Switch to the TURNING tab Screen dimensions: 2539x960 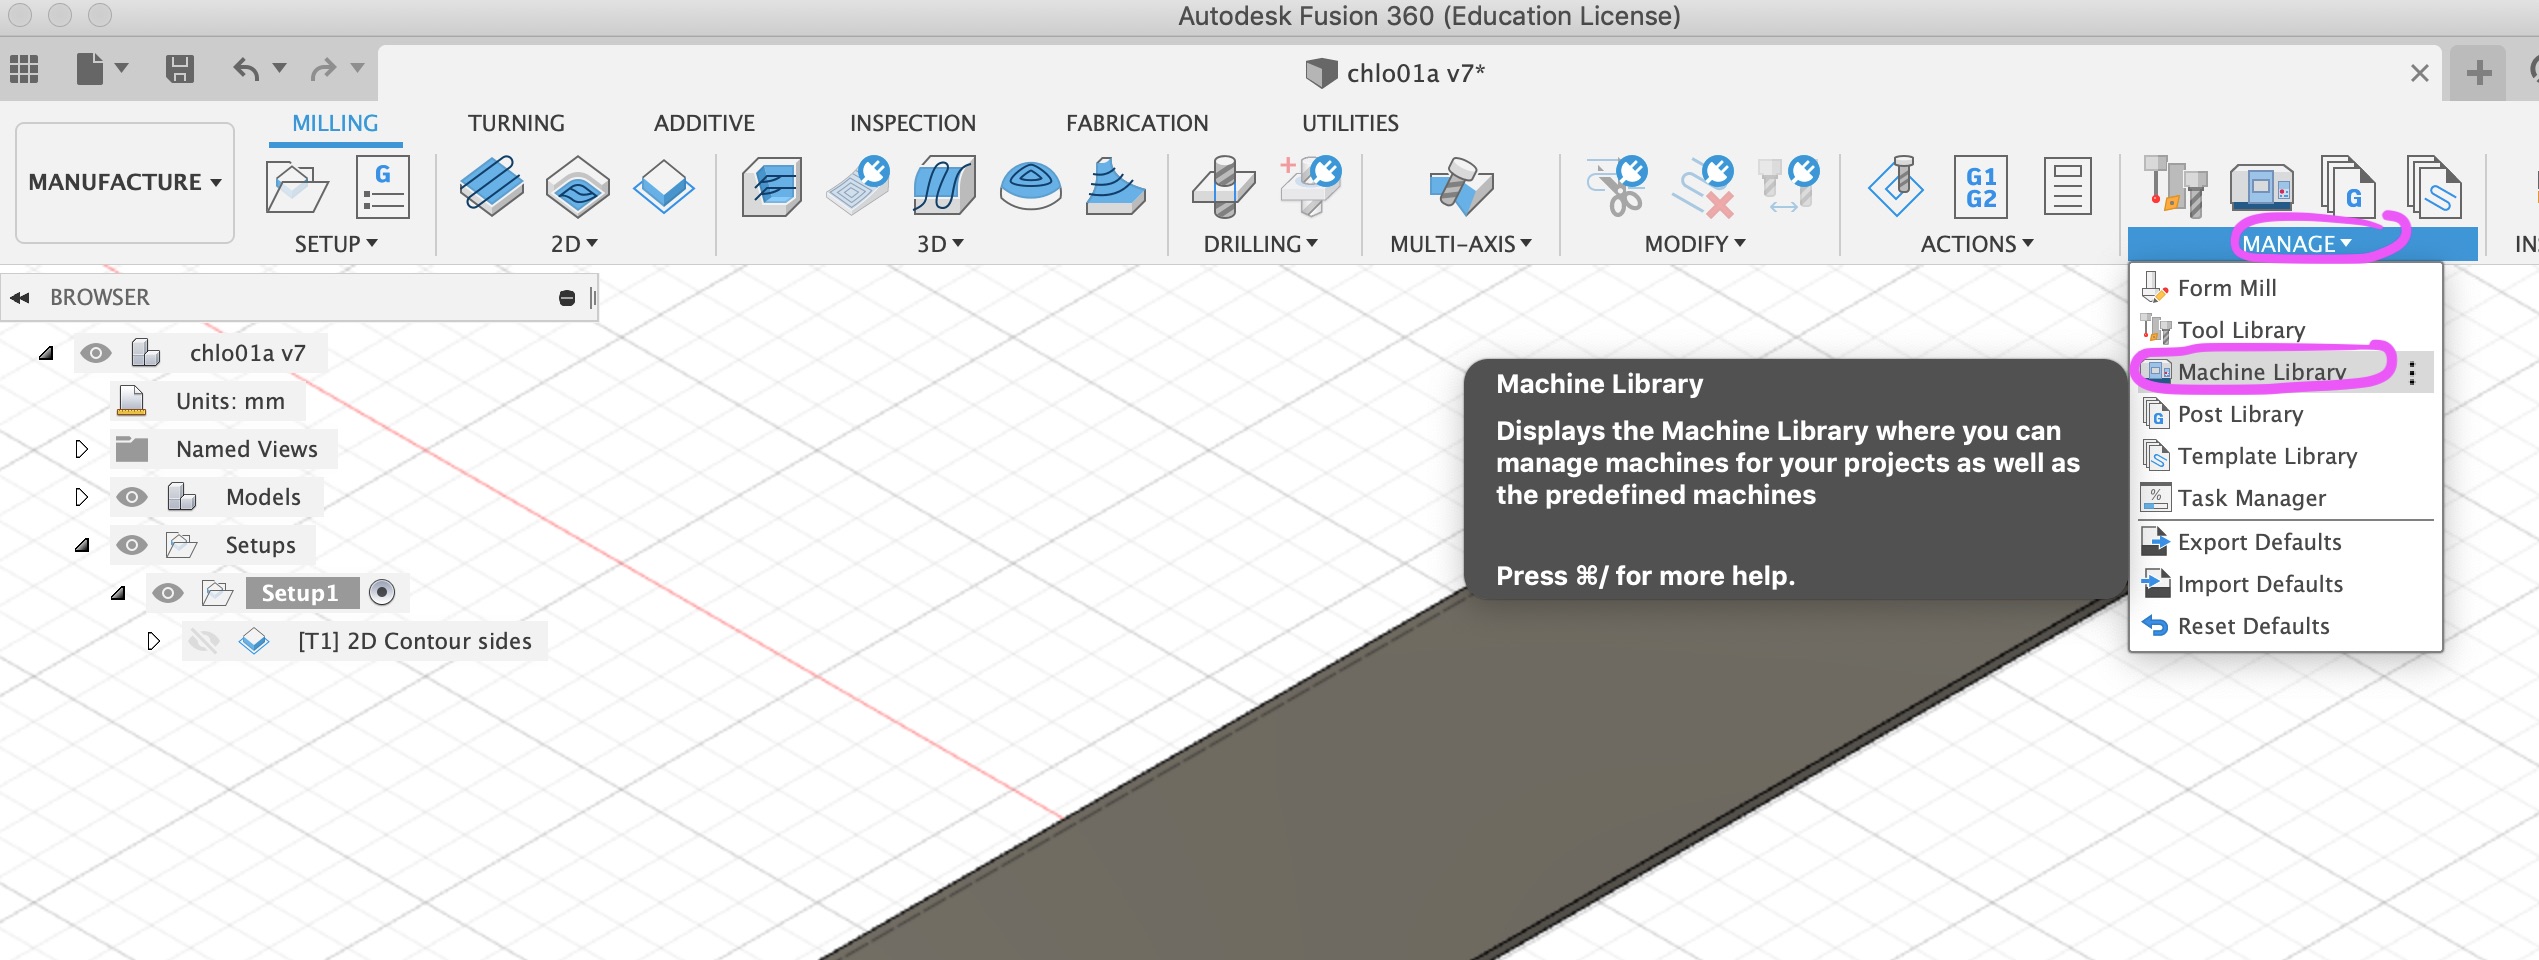point(516,123)
